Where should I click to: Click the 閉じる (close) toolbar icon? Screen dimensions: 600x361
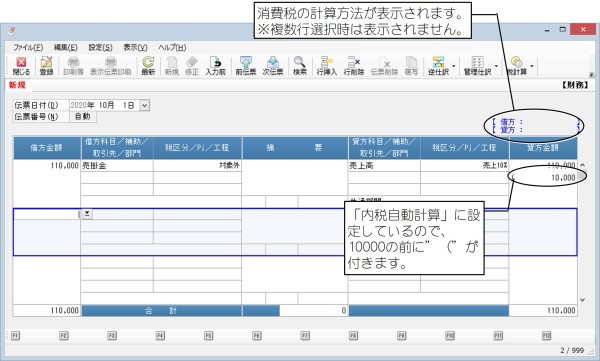point(21,66)
